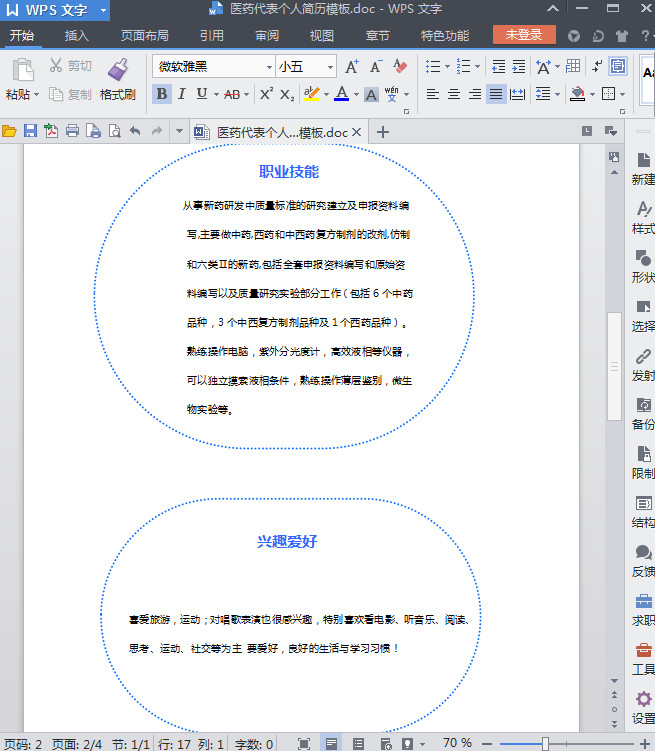The image size is (655, 751).
Task: Switch to the 视图 tab
Action: (322, 35)
